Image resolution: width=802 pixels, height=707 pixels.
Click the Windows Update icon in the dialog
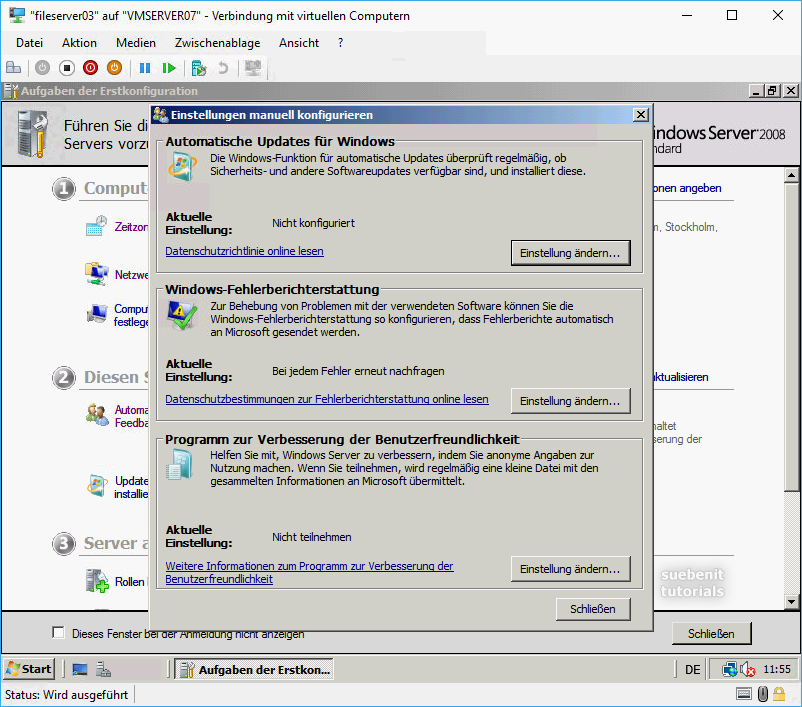coord(182,167)
